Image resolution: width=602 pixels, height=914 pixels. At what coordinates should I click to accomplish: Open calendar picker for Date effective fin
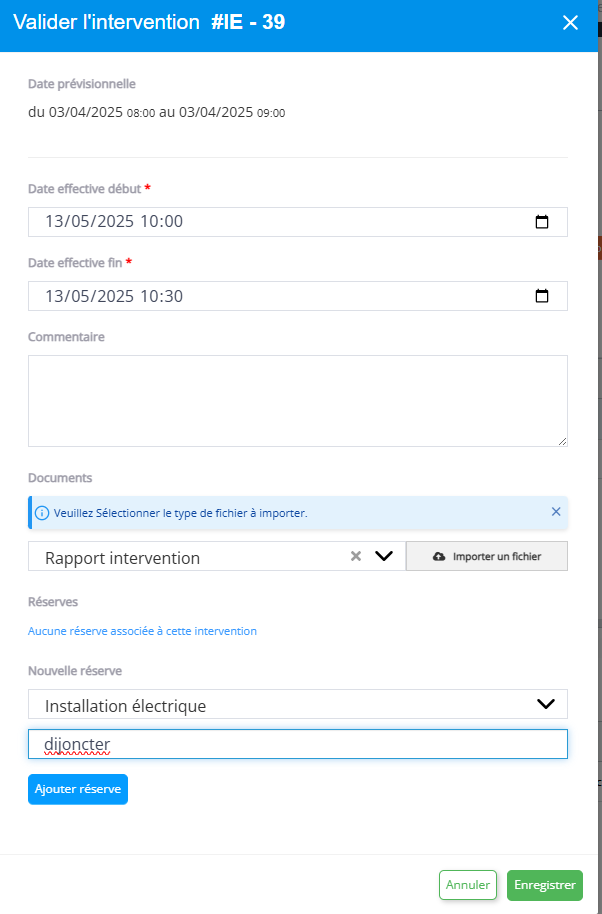(542, 296)
